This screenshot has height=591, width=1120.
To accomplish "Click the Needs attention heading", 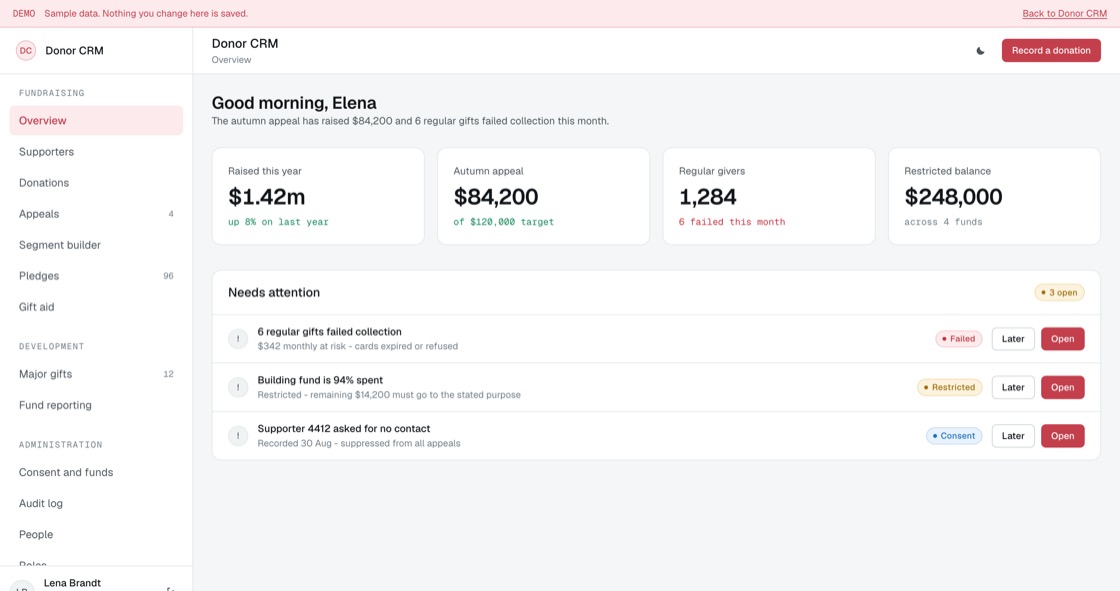I will (274, 292).
